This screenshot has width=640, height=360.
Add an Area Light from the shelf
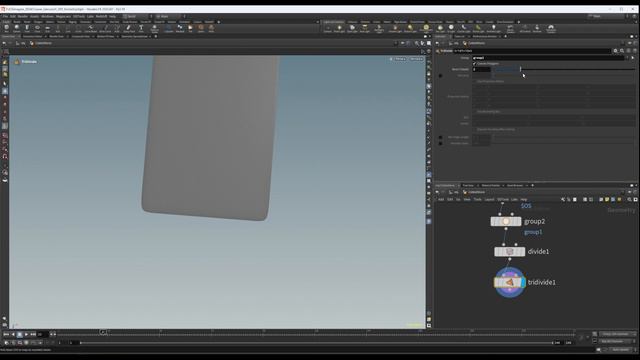[x=364, y=28]
